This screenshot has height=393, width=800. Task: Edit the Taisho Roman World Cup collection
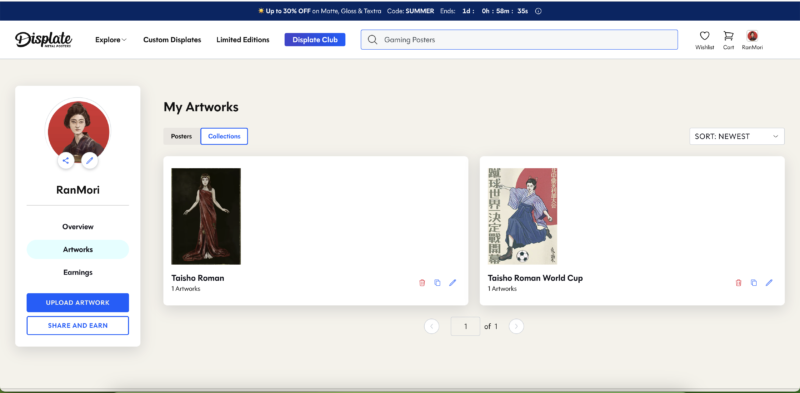769,283
